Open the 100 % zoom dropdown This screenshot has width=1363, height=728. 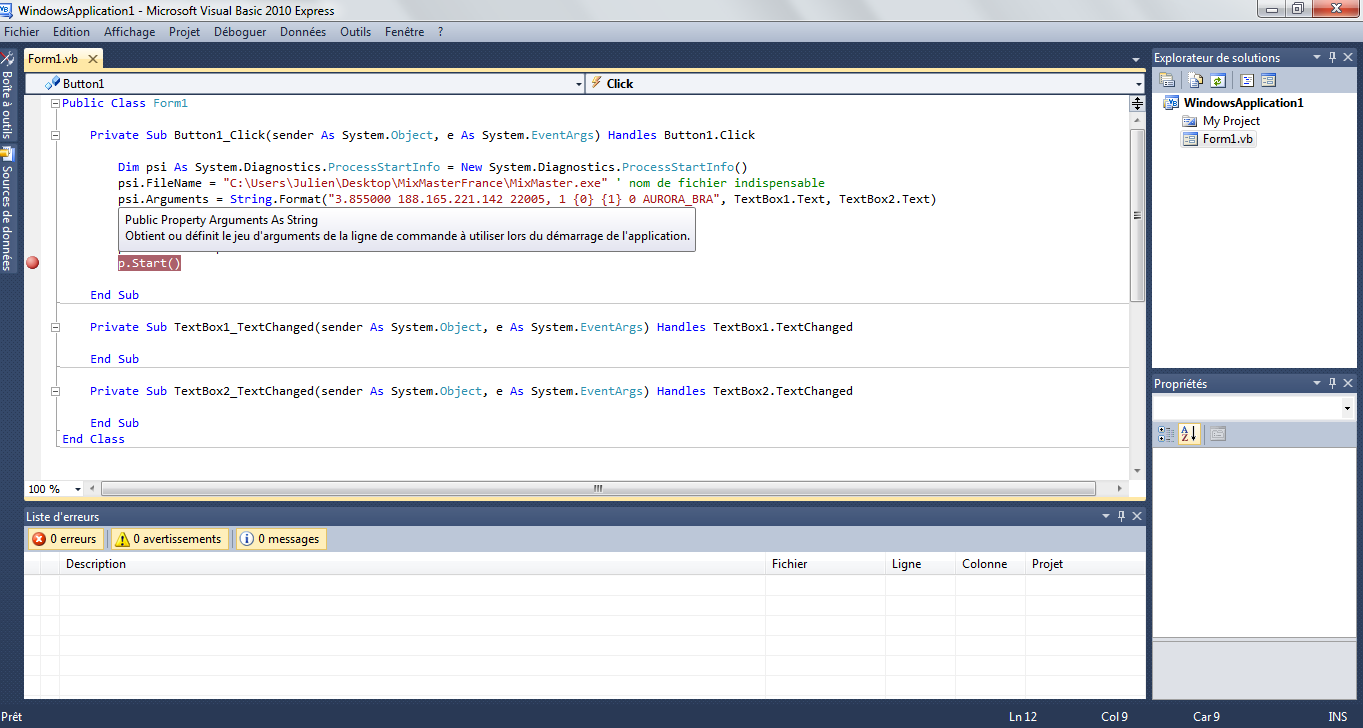point(80,489)
